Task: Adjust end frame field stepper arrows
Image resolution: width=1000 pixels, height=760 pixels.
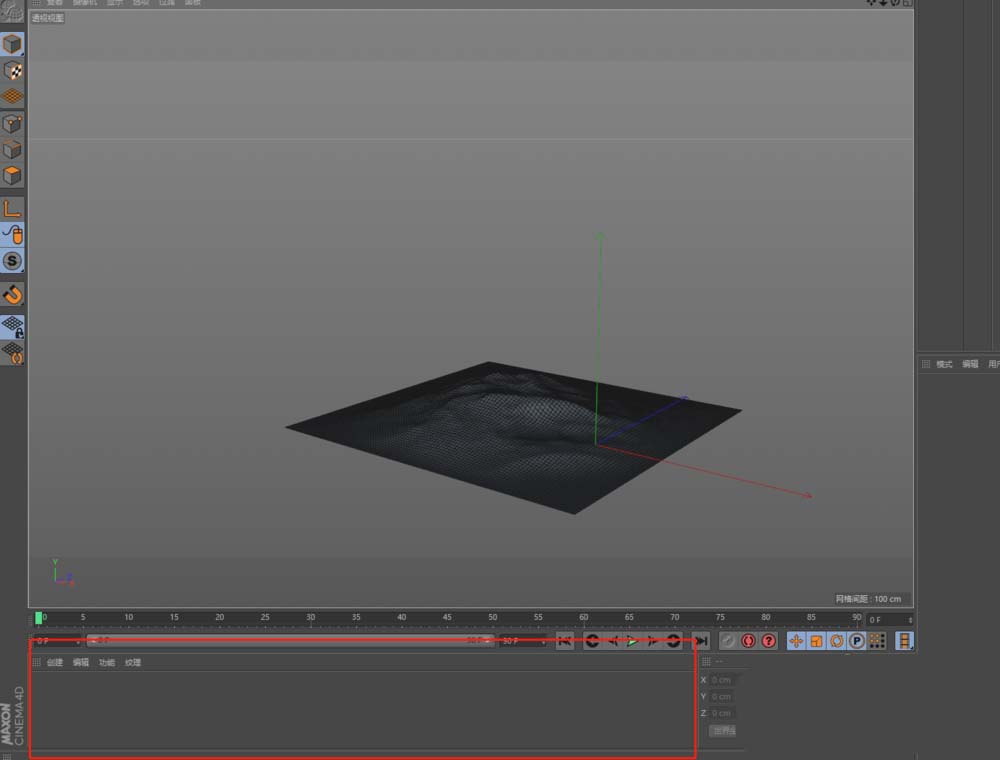Action: coord(543,641)
